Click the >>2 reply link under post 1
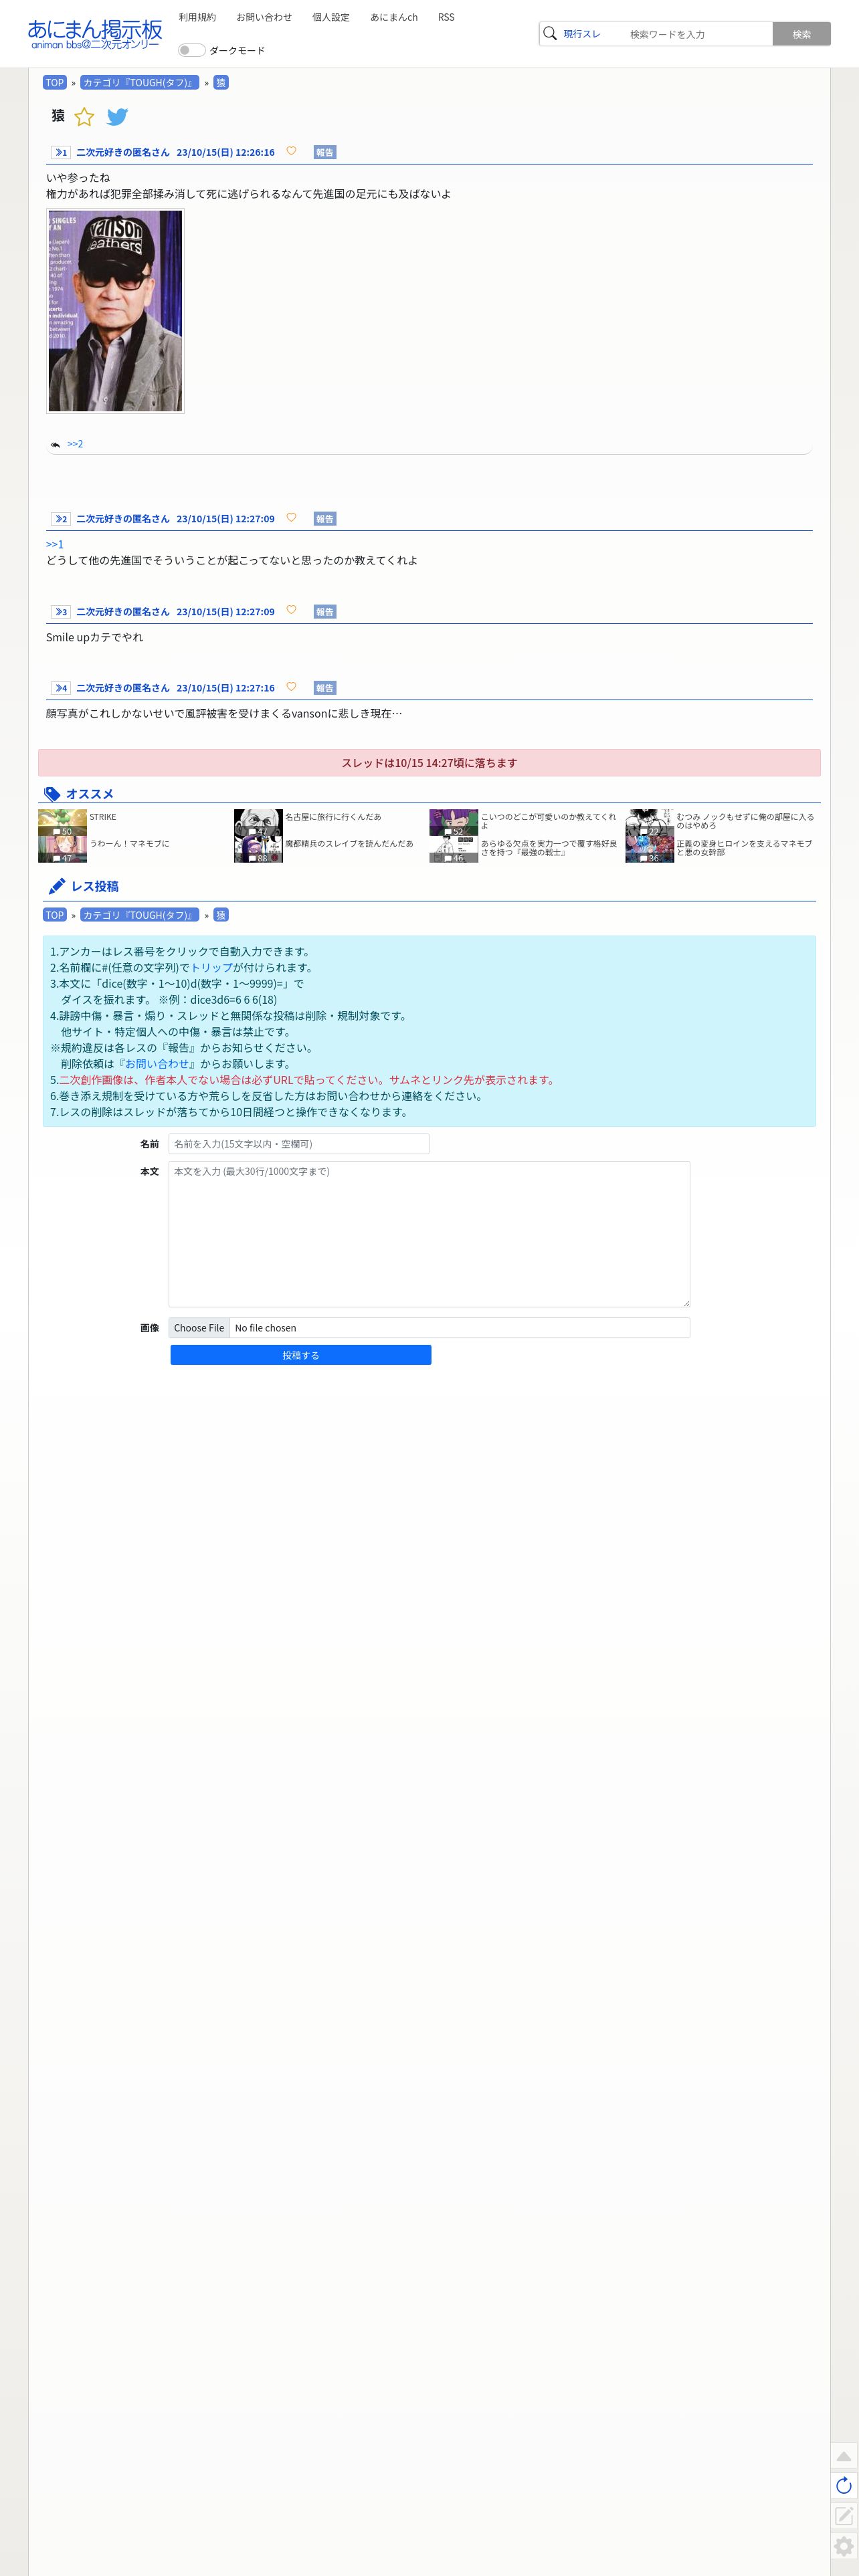The image size is (859, 2576). [75, 444]
